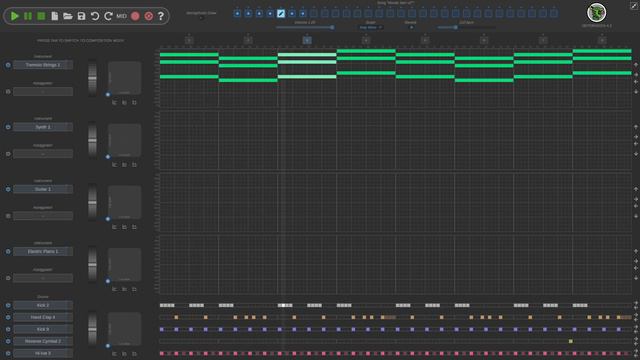The width and height of the screenshot is (640, 360).
Task: Select the highlighted third bar marker
Action: [307, 40]
